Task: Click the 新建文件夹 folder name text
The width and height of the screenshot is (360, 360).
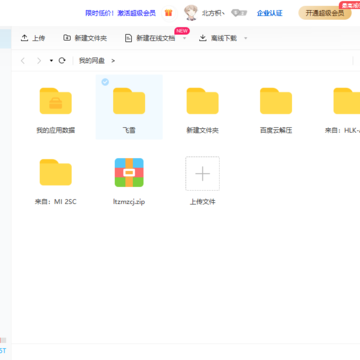Action: click(202, 130)
